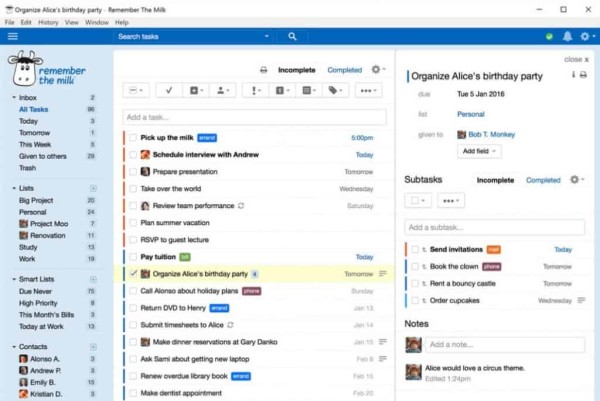Screen dimensions: 600x401
Task: Open the File menu
Action: click(x=10, y=23)
